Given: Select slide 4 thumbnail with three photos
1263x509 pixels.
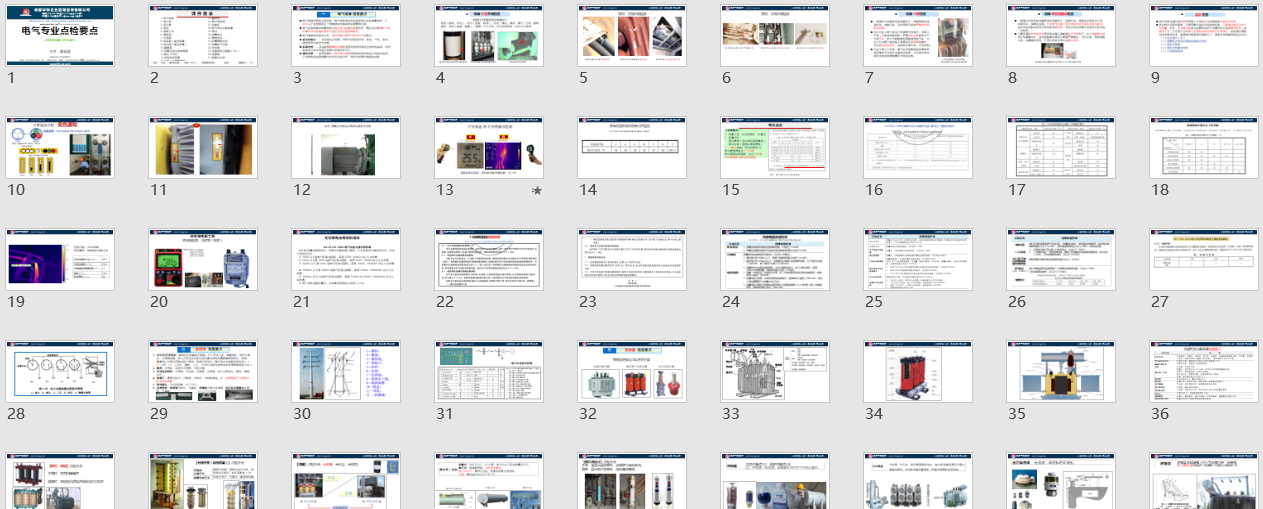Looking at the screenshot, I should pyautogui.click(x=489, y=35).
